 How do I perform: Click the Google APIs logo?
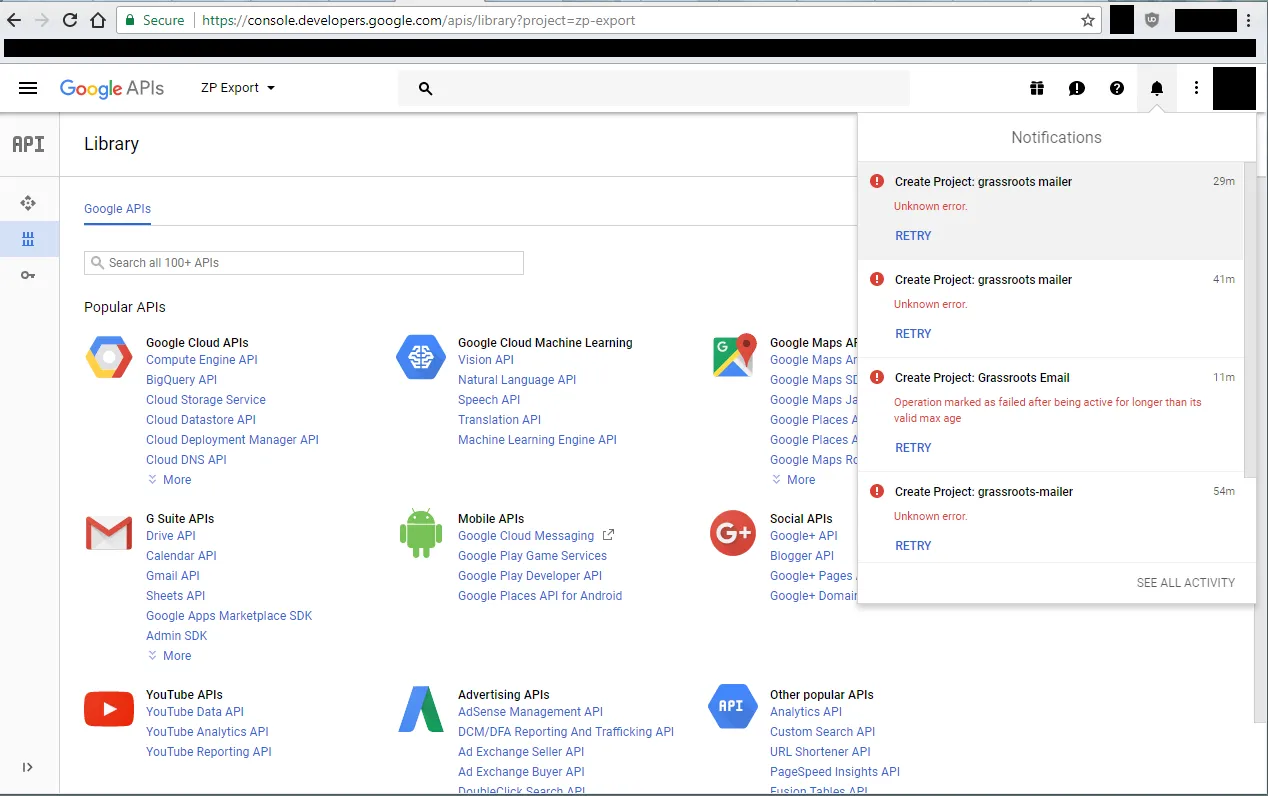tap(112, 88)
